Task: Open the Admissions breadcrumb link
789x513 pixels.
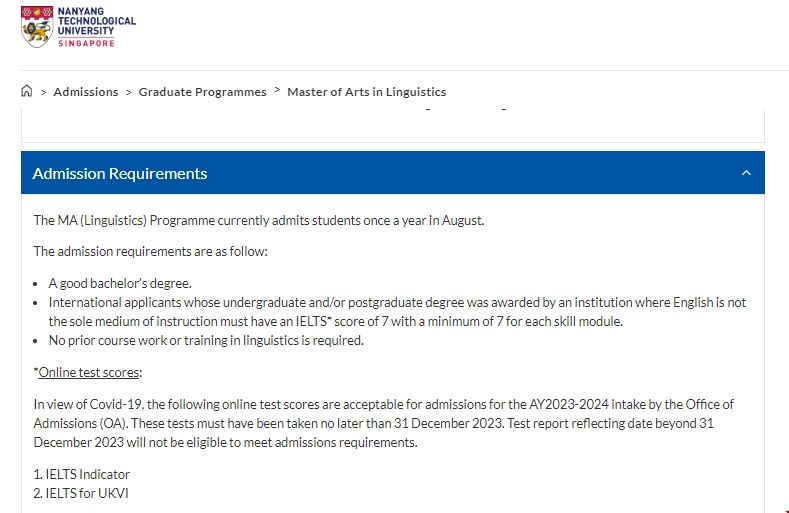Action: pos(86,92)
